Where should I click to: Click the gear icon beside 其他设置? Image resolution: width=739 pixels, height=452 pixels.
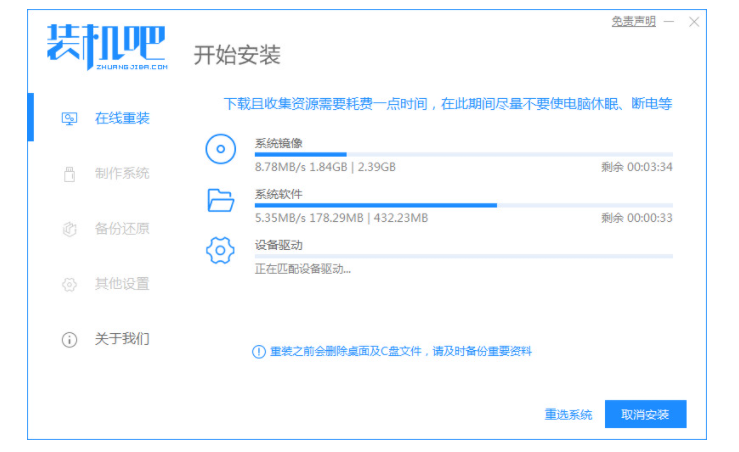click(69, 284)
